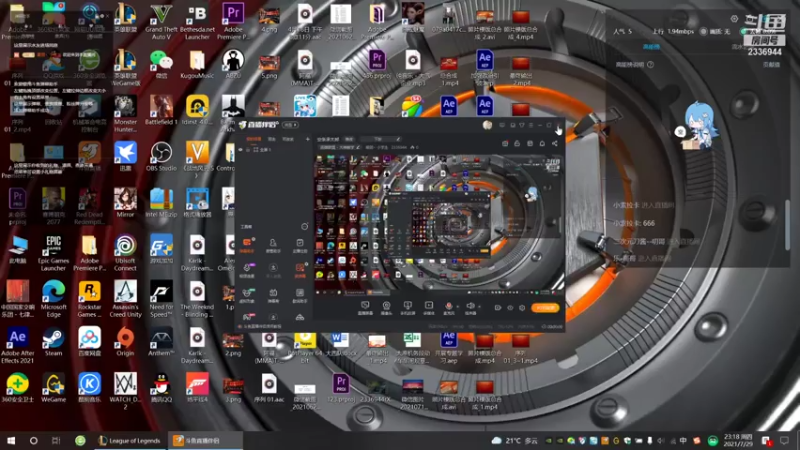Add a new scene with plus icon
Image resolution: width=800 pixels, height=450 pixels.
[308, 139]
